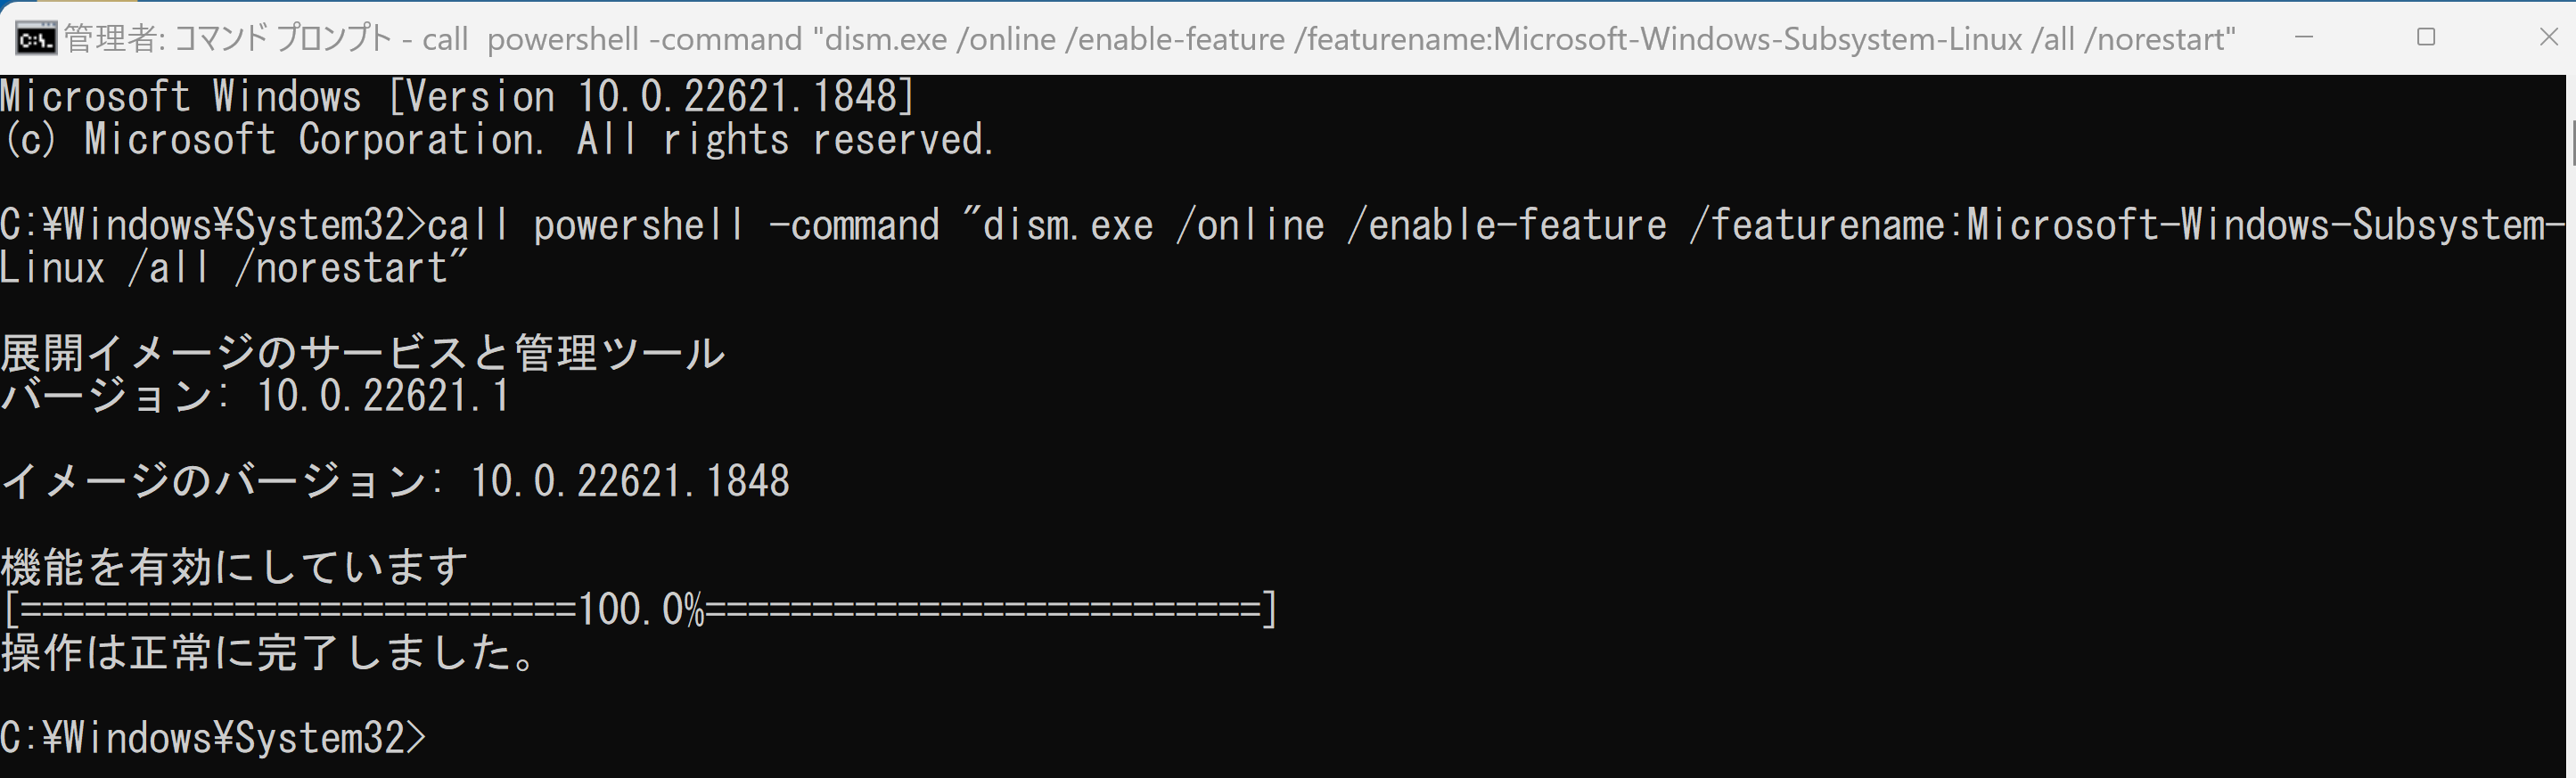
Task: Click the 機能を有効にしています line
Action: pos(234,567)
